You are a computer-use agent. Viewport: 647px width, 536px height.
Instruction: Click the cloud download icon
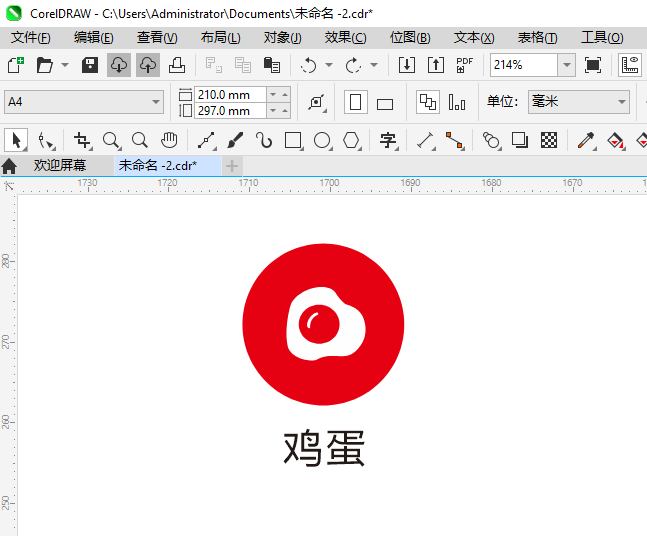click(x=119, y=65)
